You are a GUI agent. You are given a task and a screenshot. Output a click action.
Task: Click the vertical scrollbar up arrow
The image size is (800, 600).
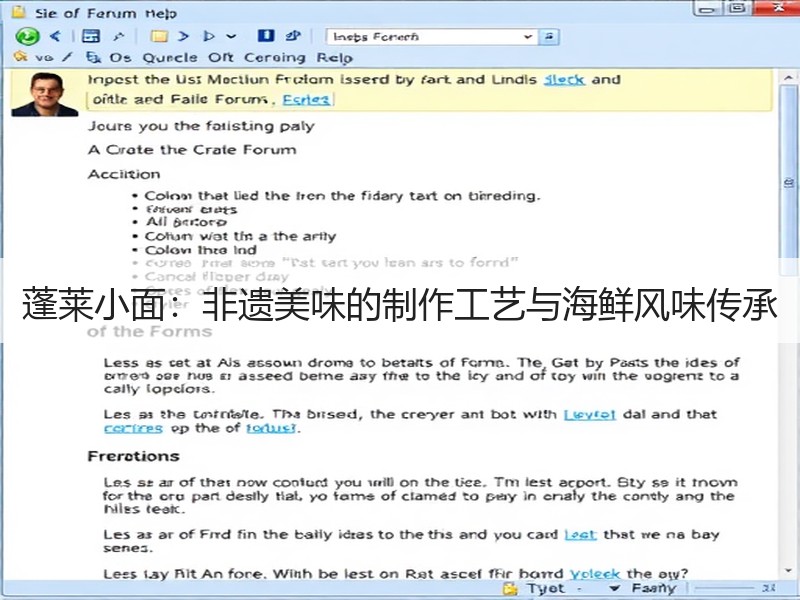[788, 79]
